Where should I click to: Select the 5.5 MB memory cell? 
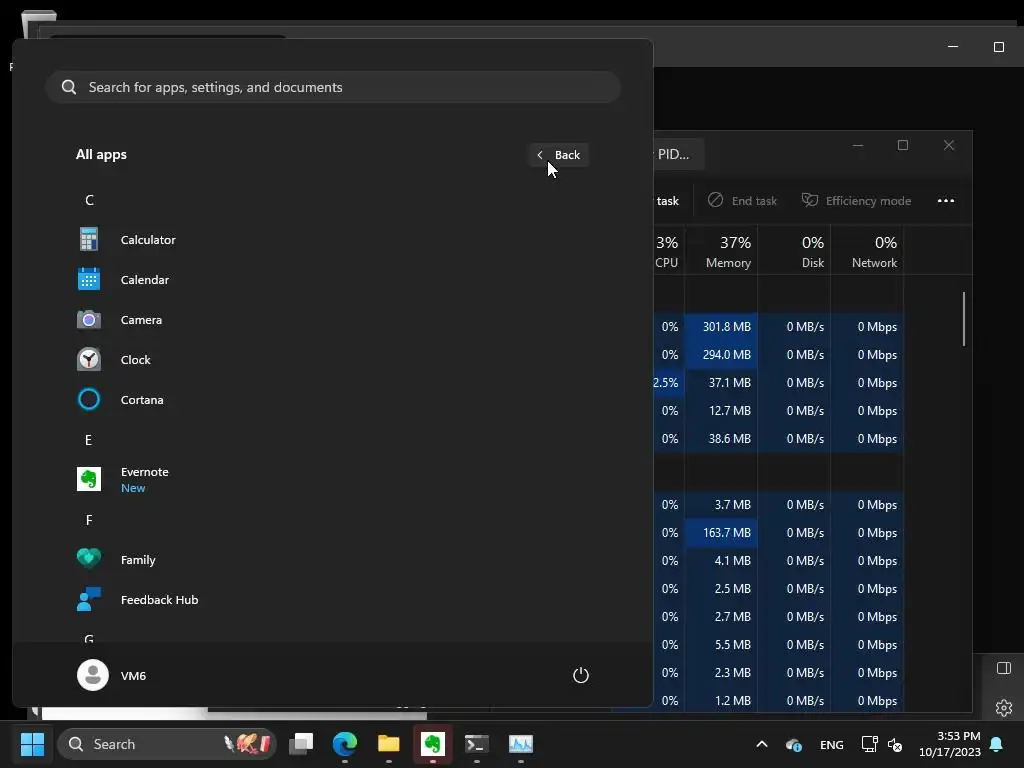tap(721, 645)
